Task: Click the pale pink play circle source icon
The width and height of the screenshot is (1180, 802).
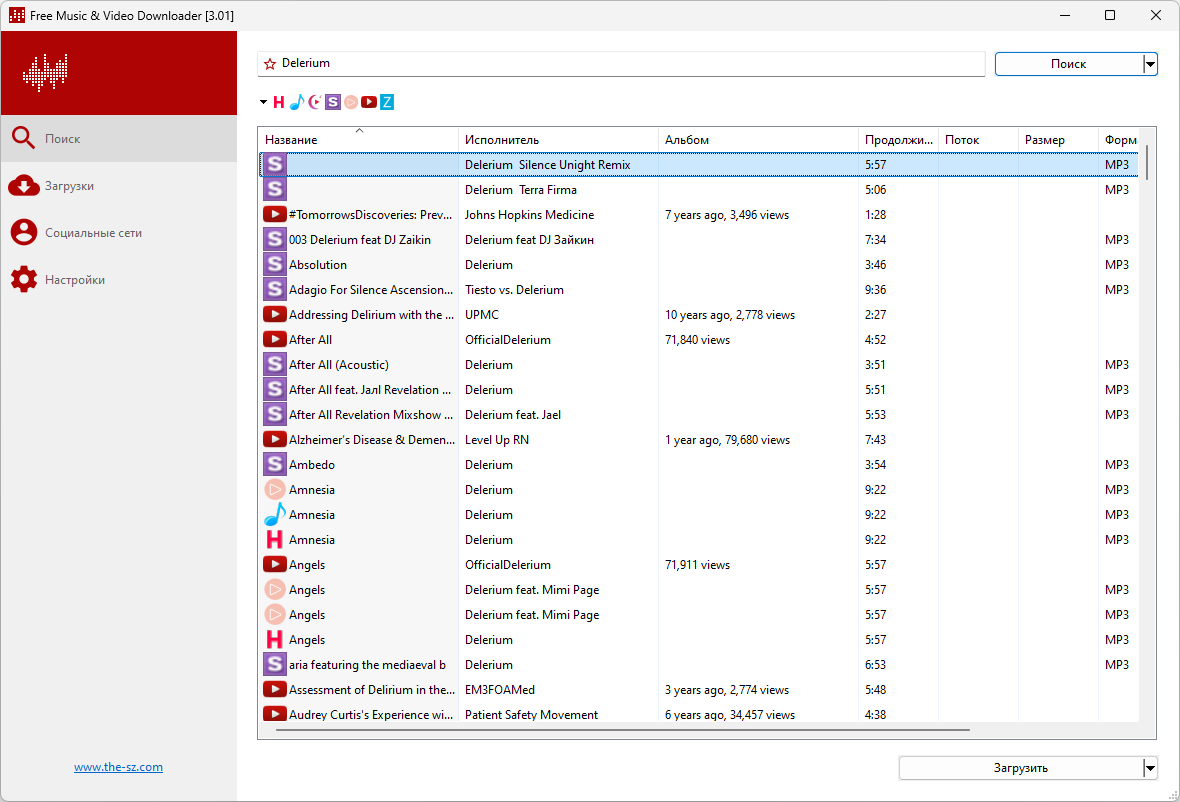Action: 351,102
